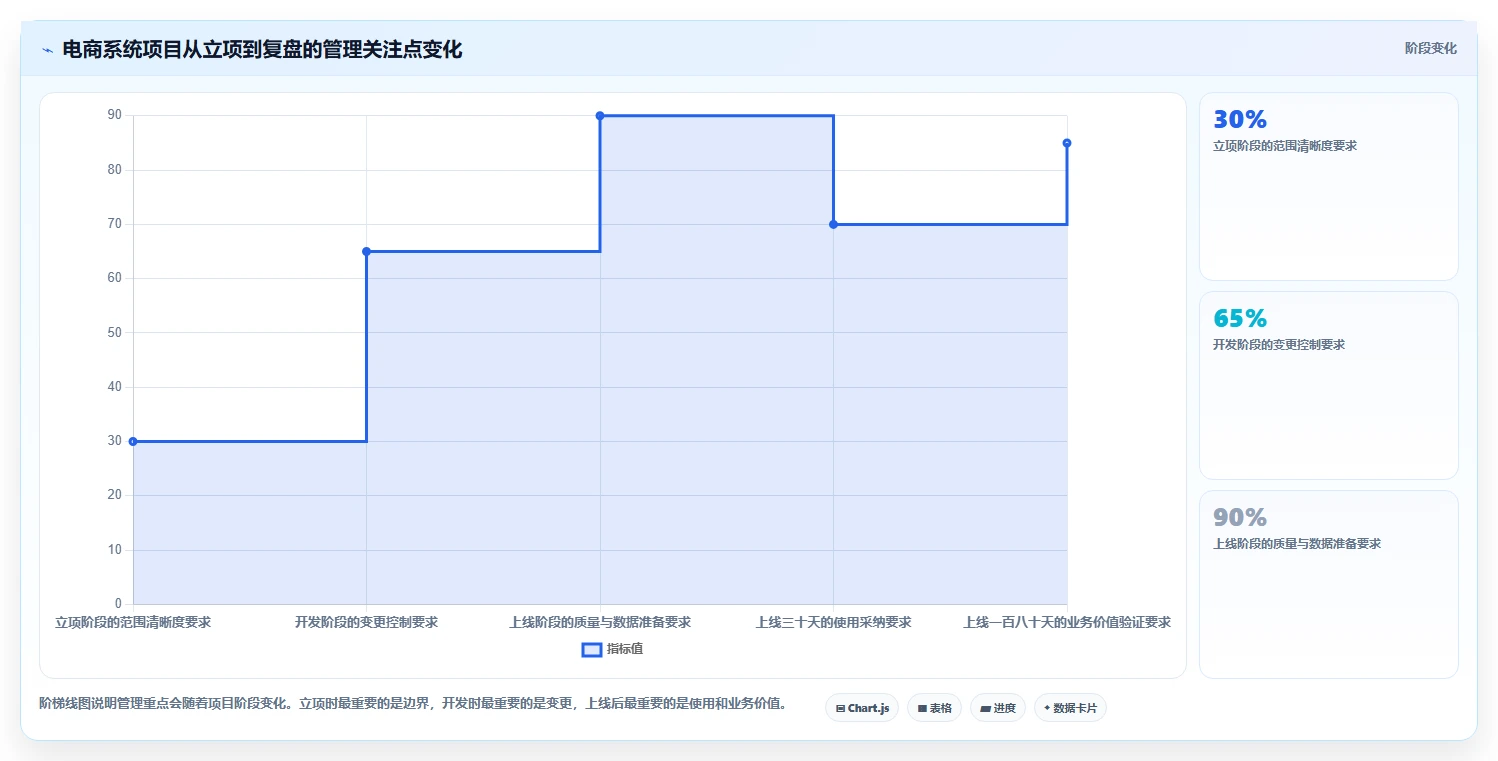Click the chart title 电商系统项目从立项到复盘的管理关注点变化
1498x761 pixels.
(262, 50)
